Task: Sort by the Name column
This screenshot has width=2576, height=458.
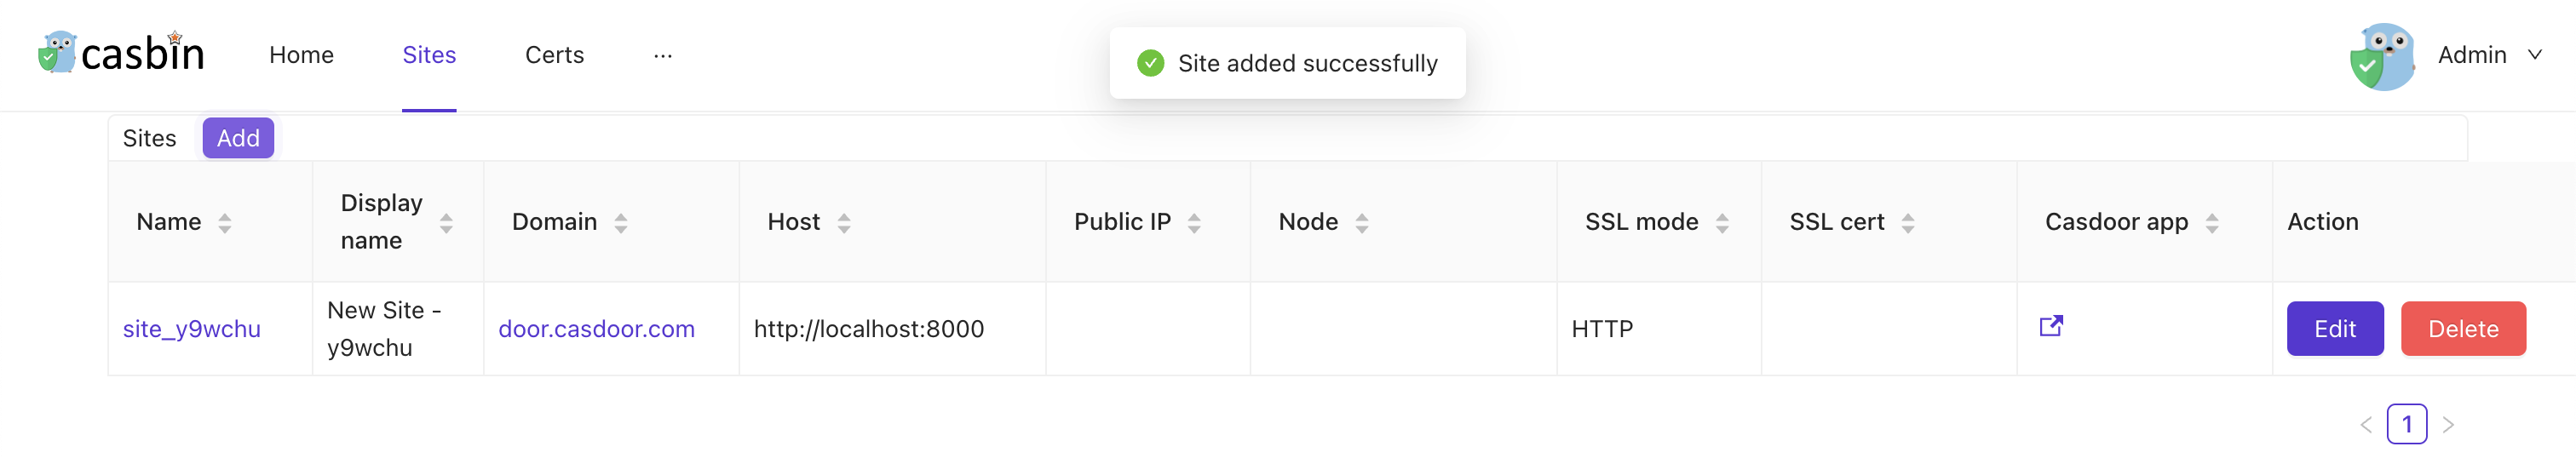Action: coord(224,223)
